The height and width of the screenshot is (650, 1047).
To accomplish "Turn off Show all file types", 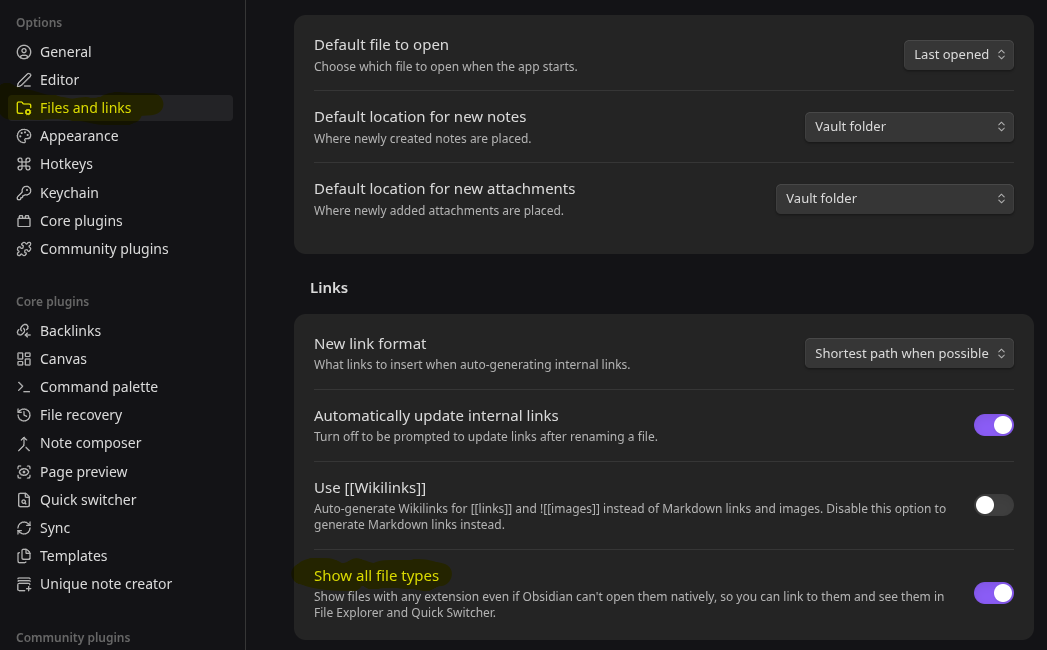I will coord(993,593).
